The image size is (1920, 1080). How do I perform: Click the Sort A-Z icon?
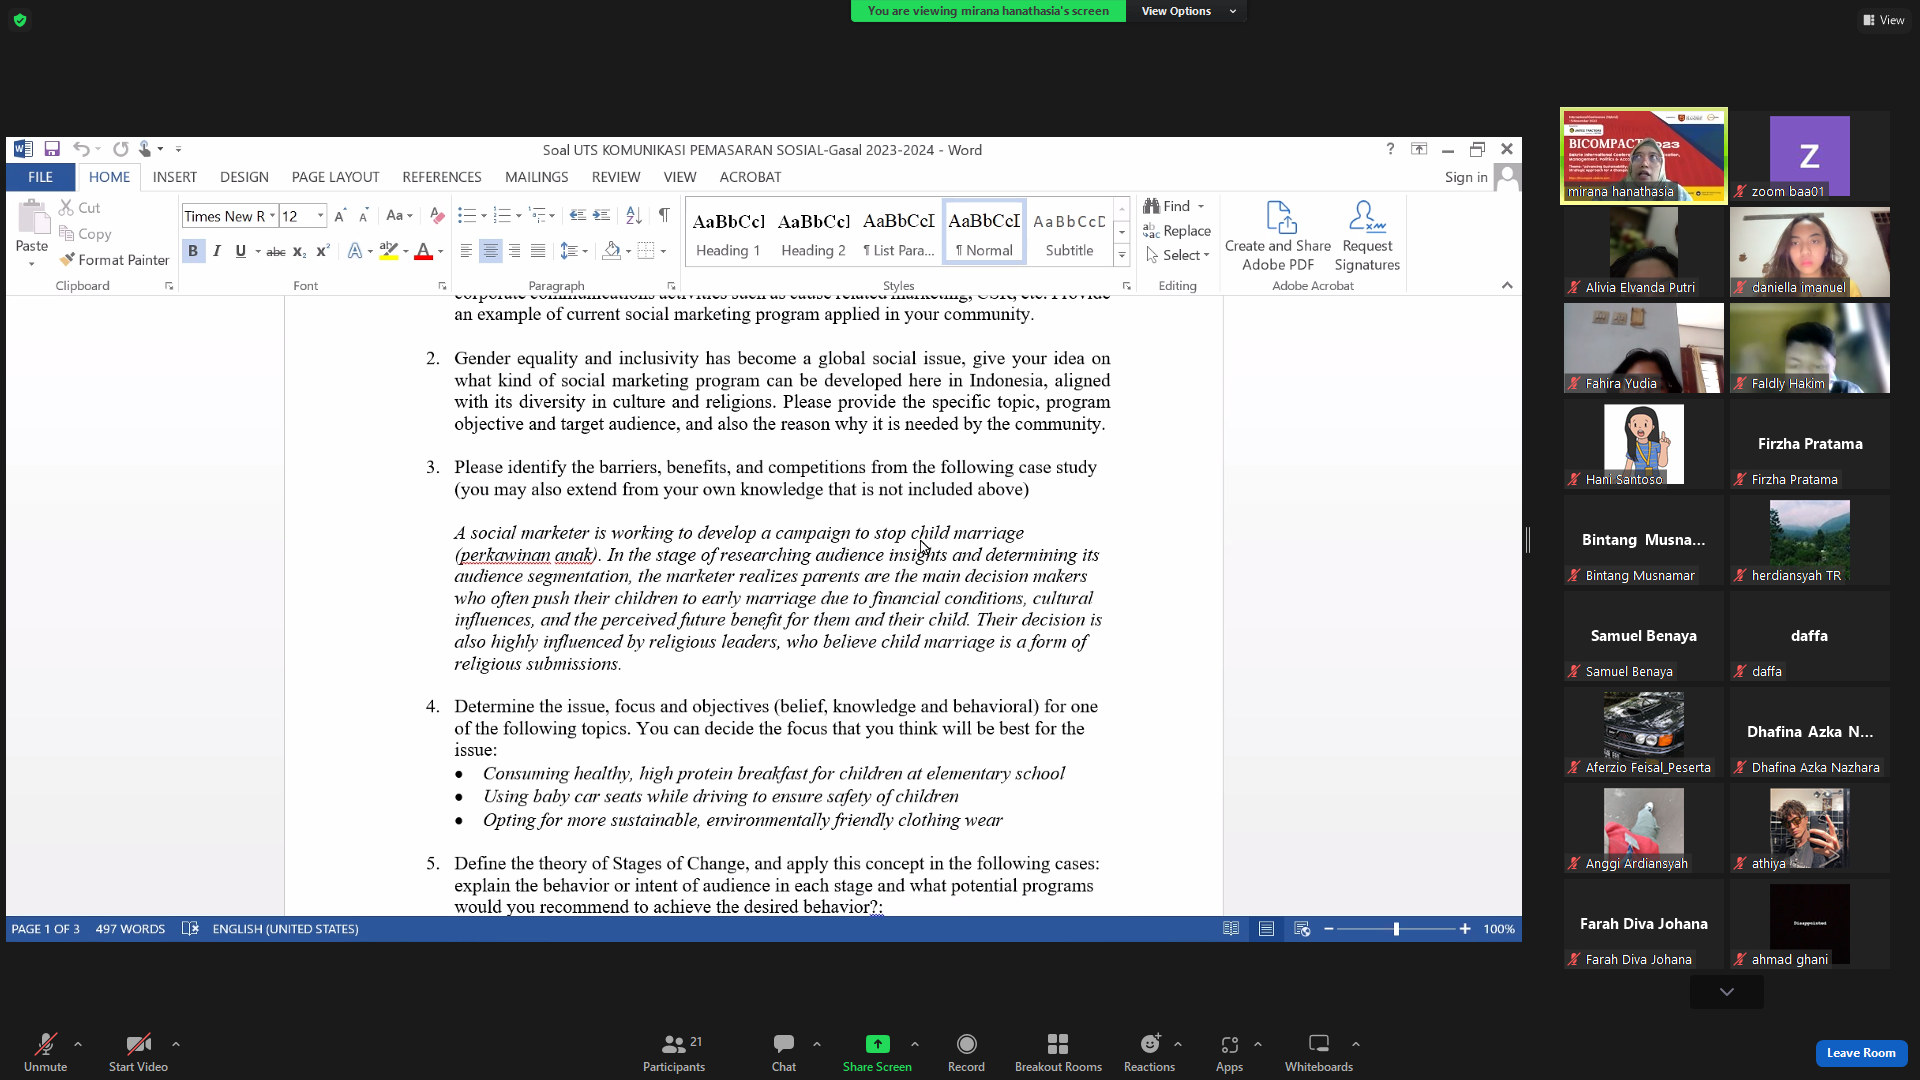coord(634,216)
